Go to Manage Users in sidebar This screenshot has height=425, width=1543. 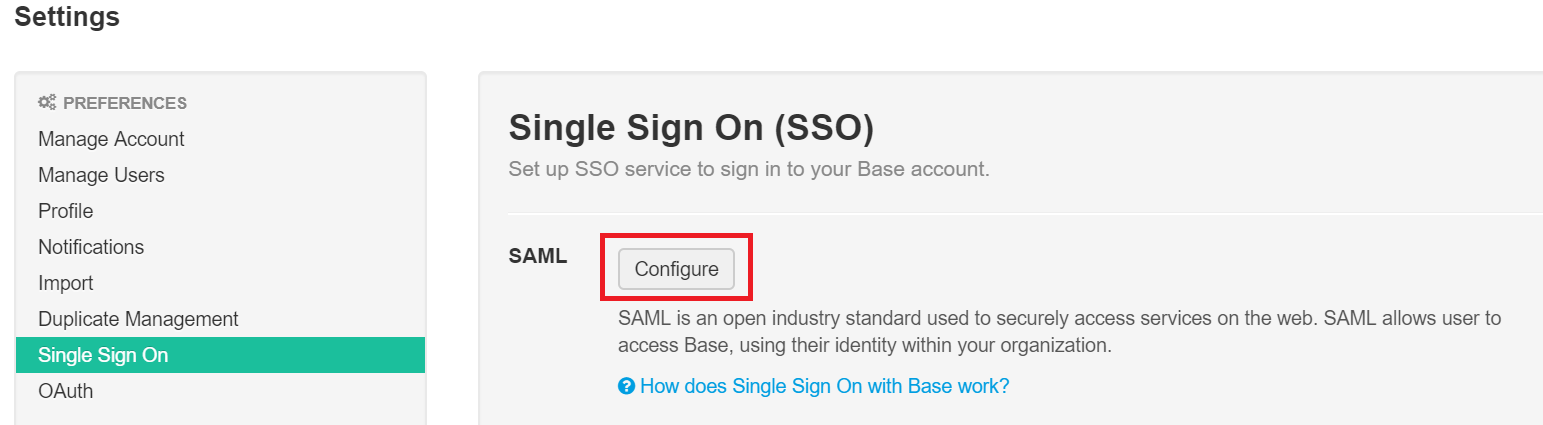point(101,175)
